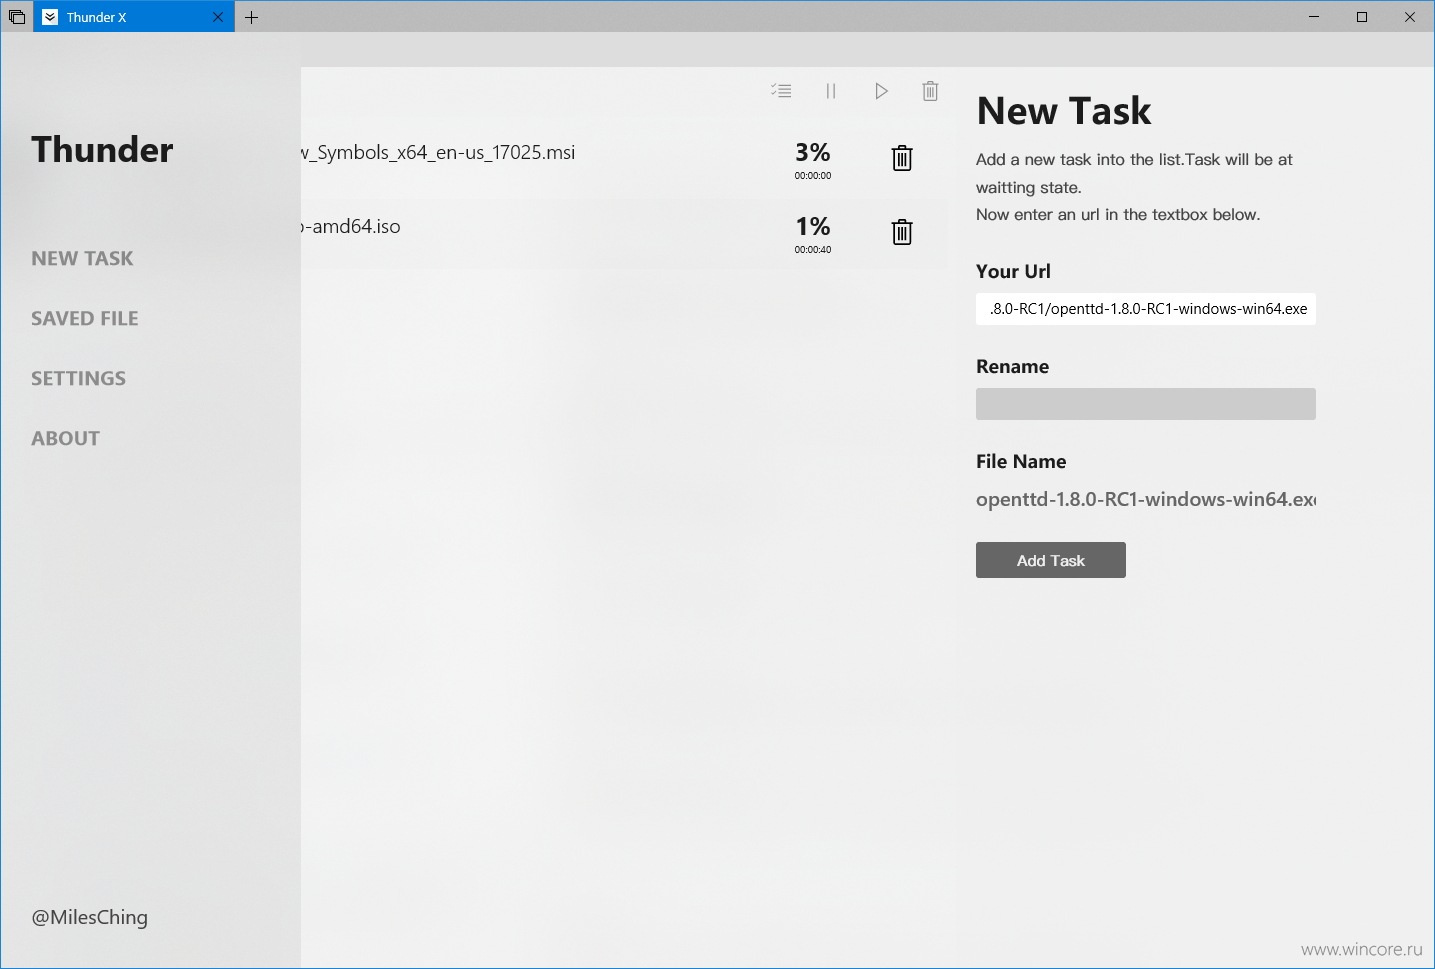Go to SETTINGS in the sidebar
This screenshot has height=969, width=1435.
pyautogui.click(x=79, y=378)
